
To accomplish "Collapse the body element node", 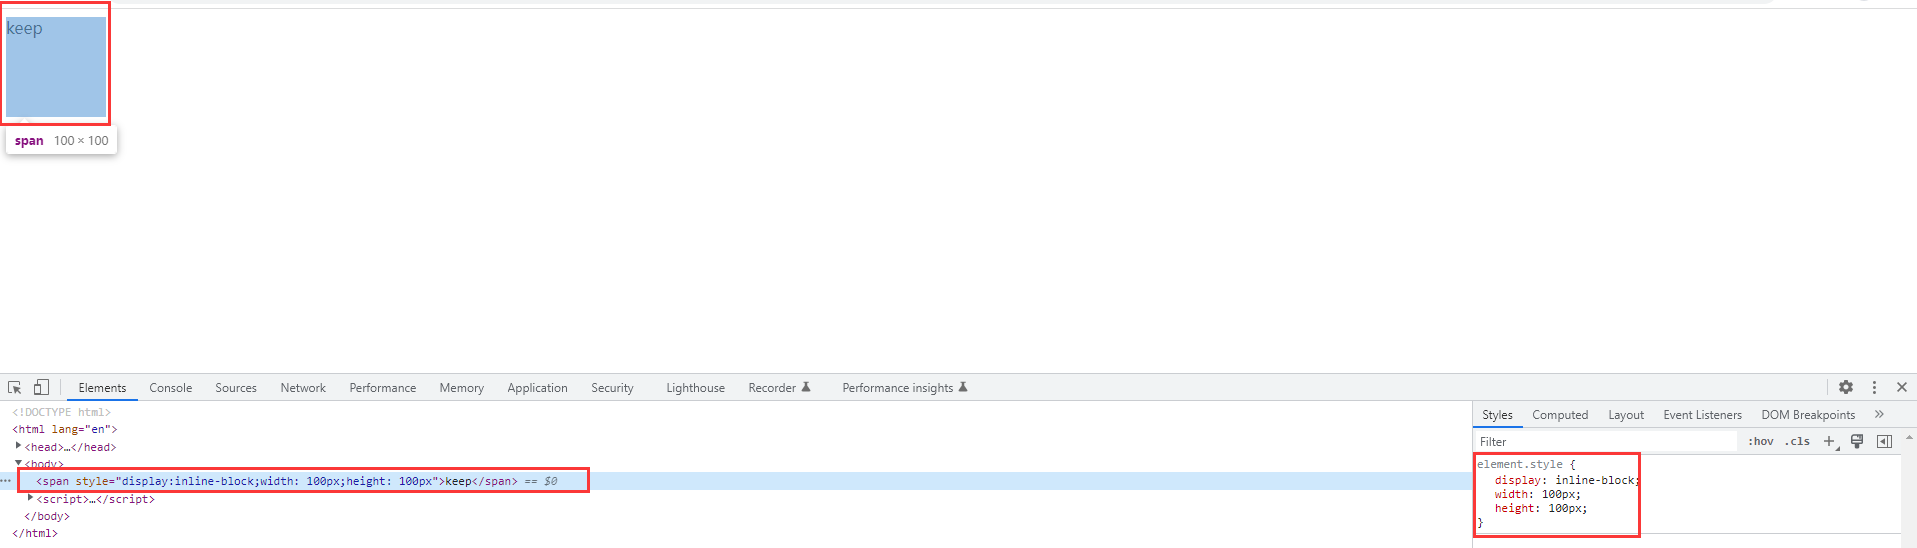I will [x=18, y=463].
